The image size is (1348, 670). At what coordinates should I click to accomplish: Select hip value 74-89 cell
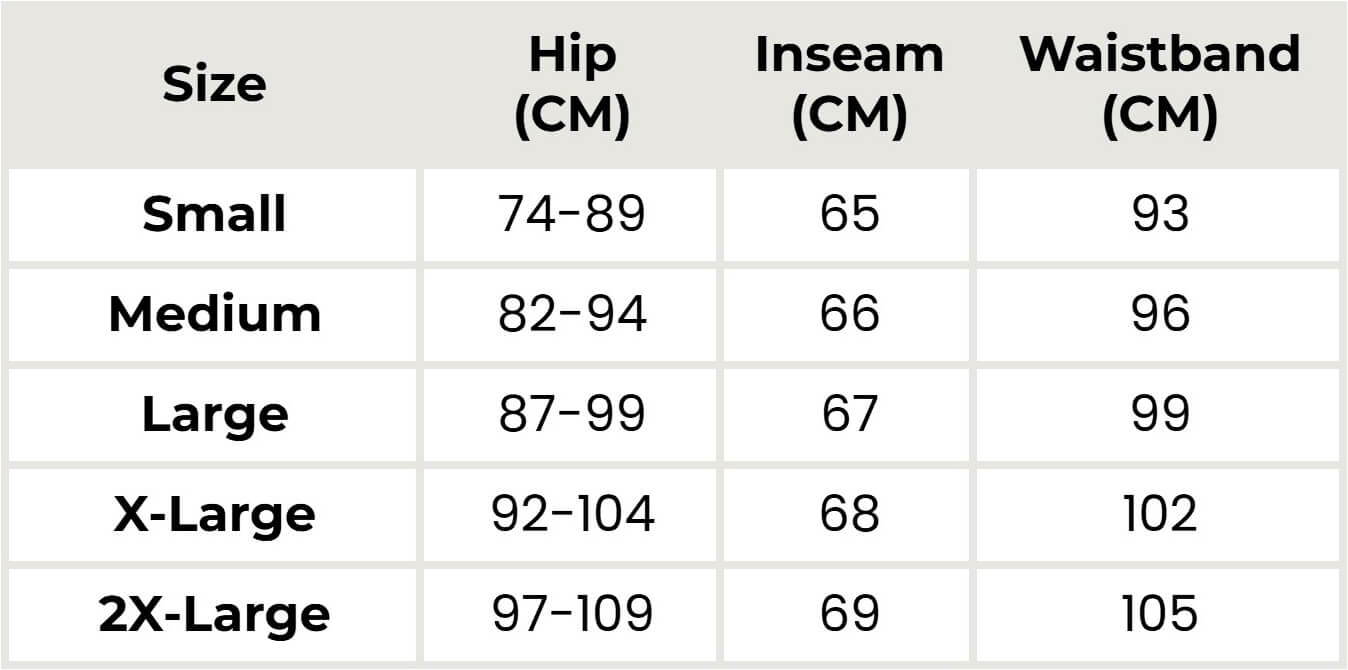572,214
